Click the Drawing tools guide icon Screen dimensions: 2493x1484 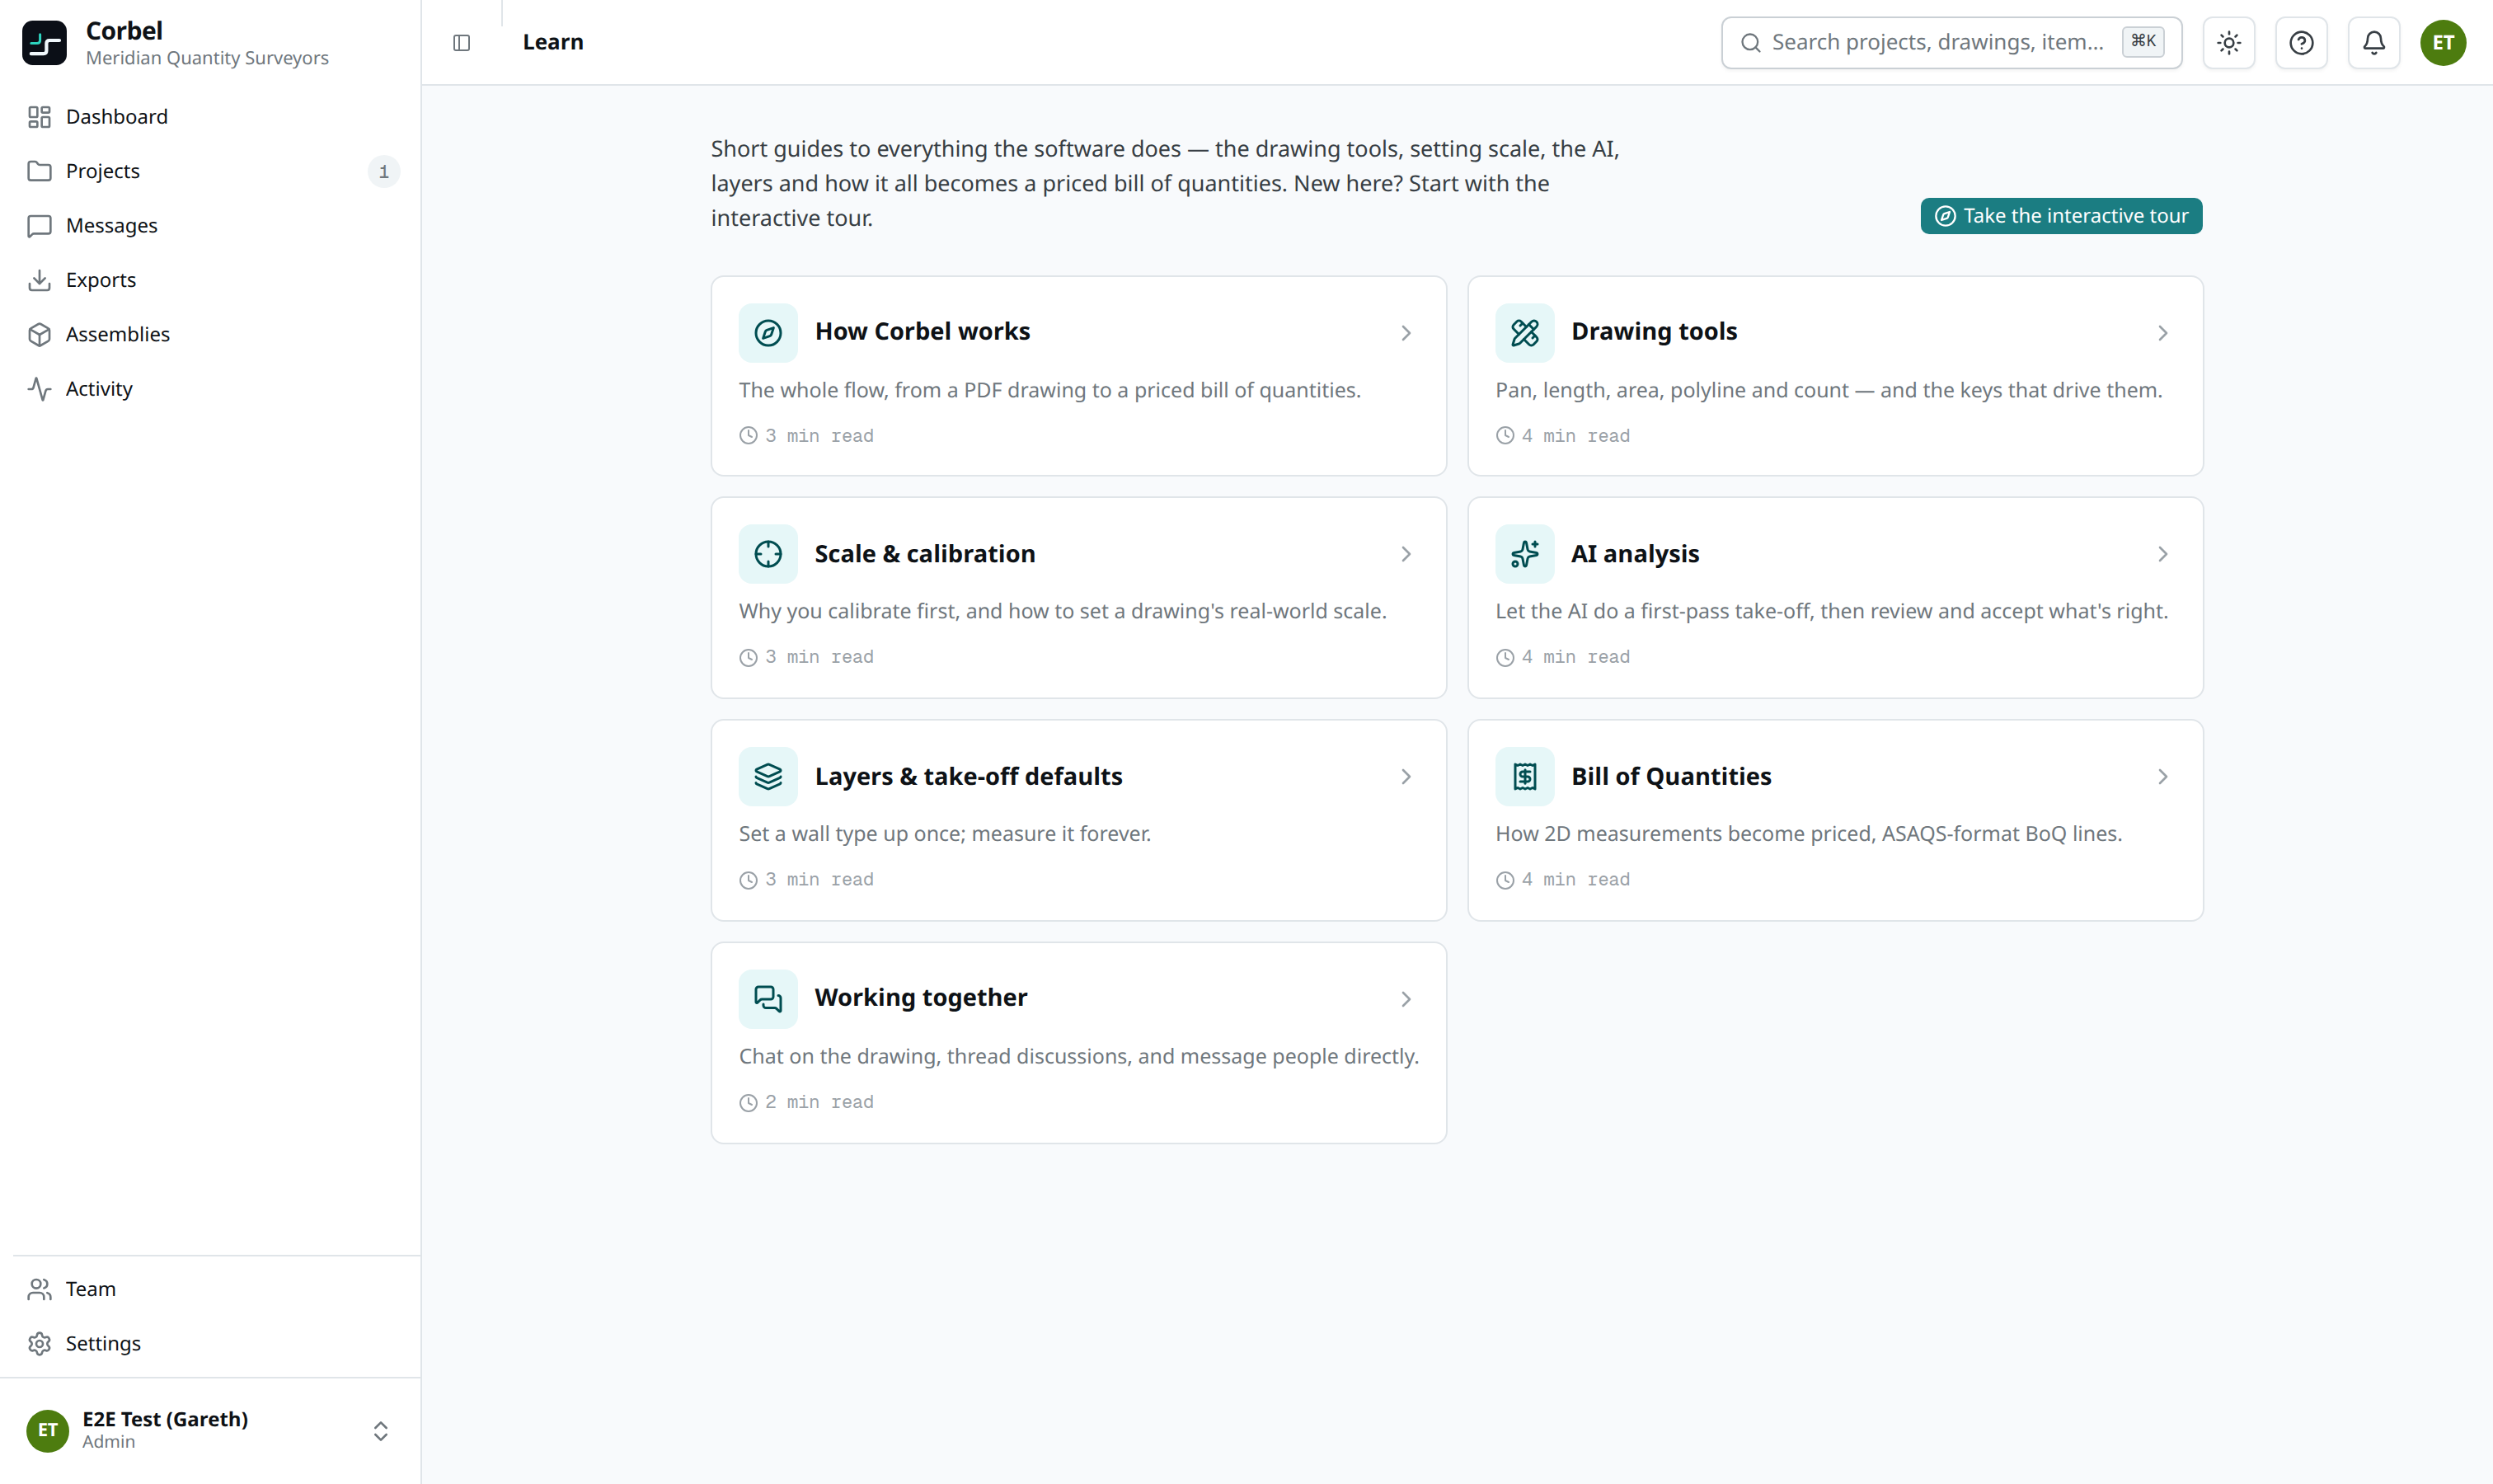pyautogui.click(x=1524, y=332)
